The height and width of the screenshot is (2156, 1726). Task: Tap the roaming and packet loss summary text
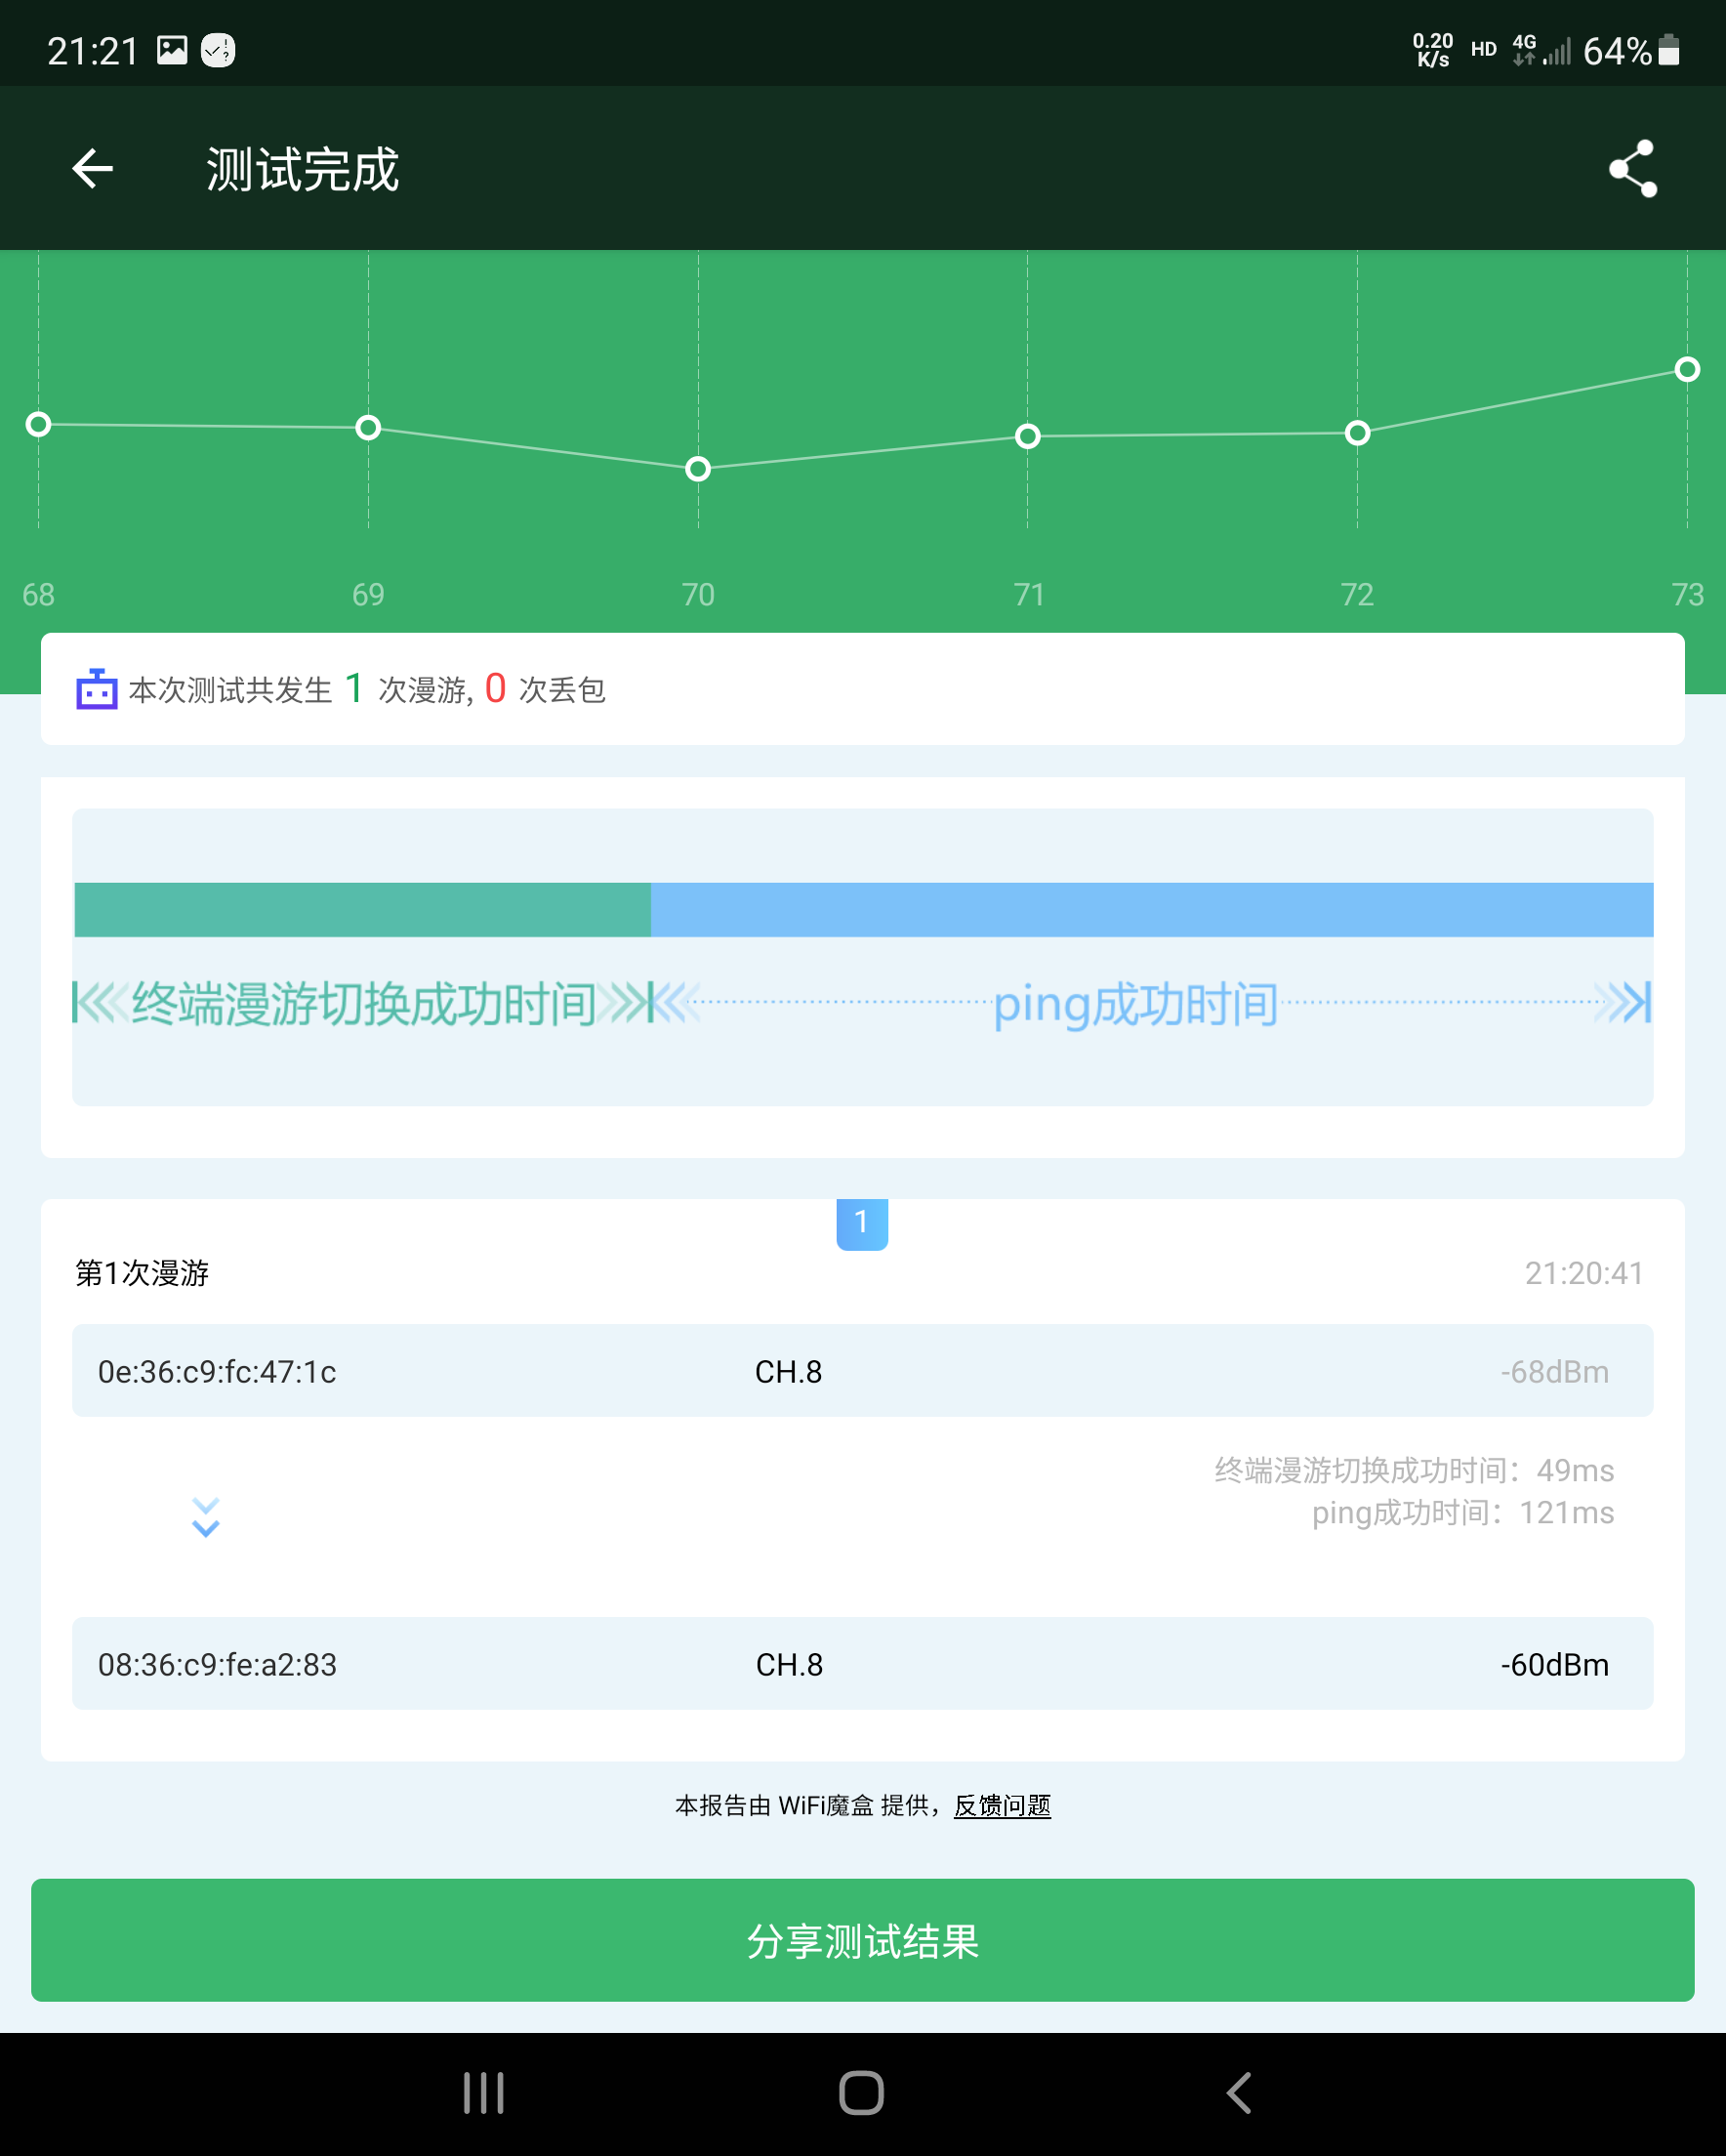pos(367,689)
